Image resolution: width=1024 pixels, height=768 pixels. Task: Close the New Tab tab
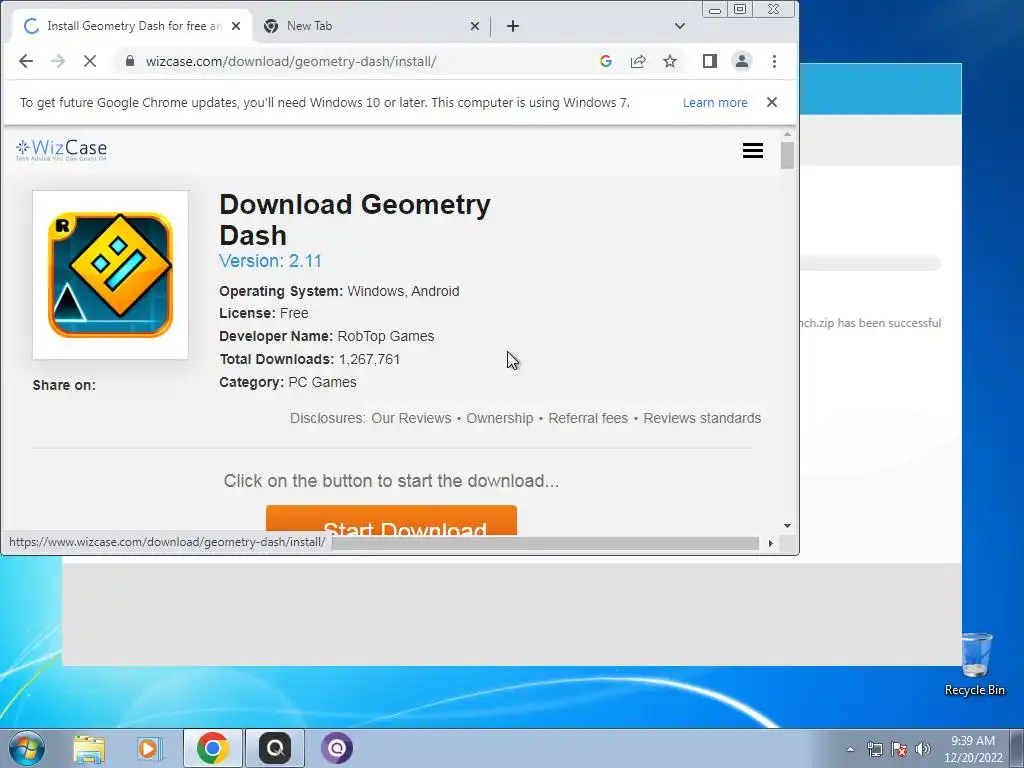pos(475,26)
